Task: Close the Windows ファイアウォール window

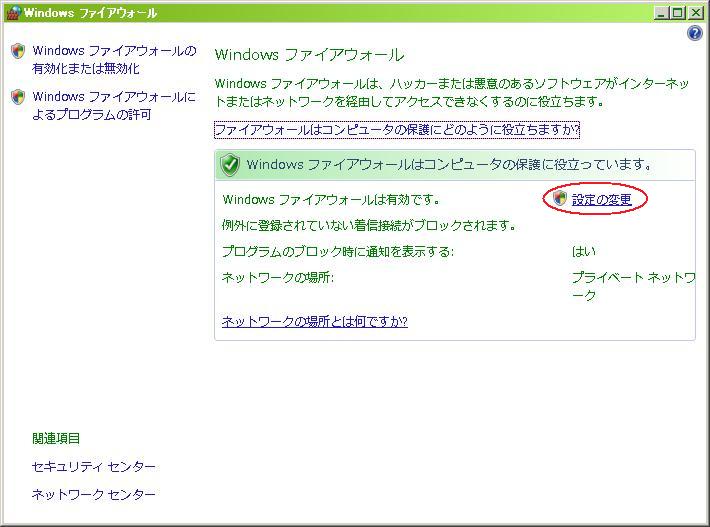Action: click(x=695, y=13)
